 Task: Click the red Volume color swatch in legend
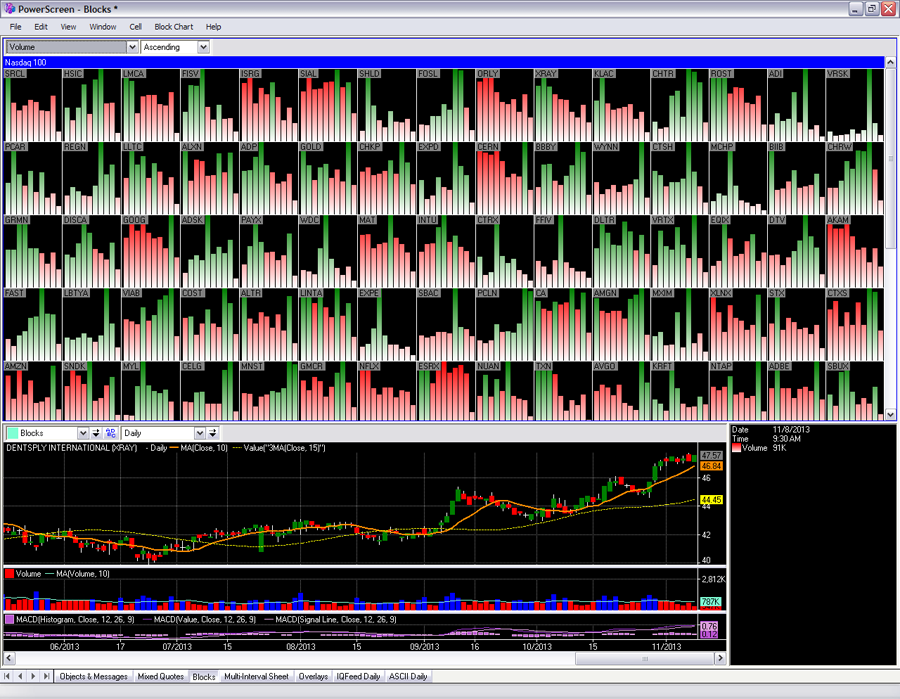click(737, 449)
